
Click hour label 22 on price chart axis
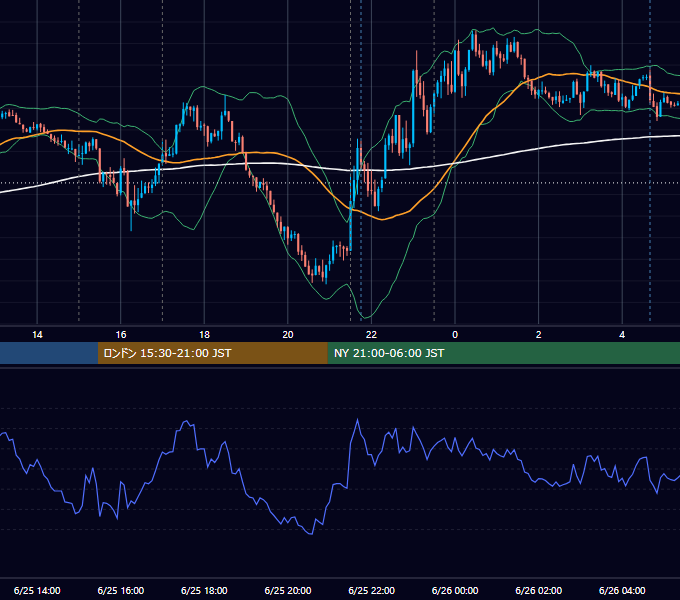371,335
